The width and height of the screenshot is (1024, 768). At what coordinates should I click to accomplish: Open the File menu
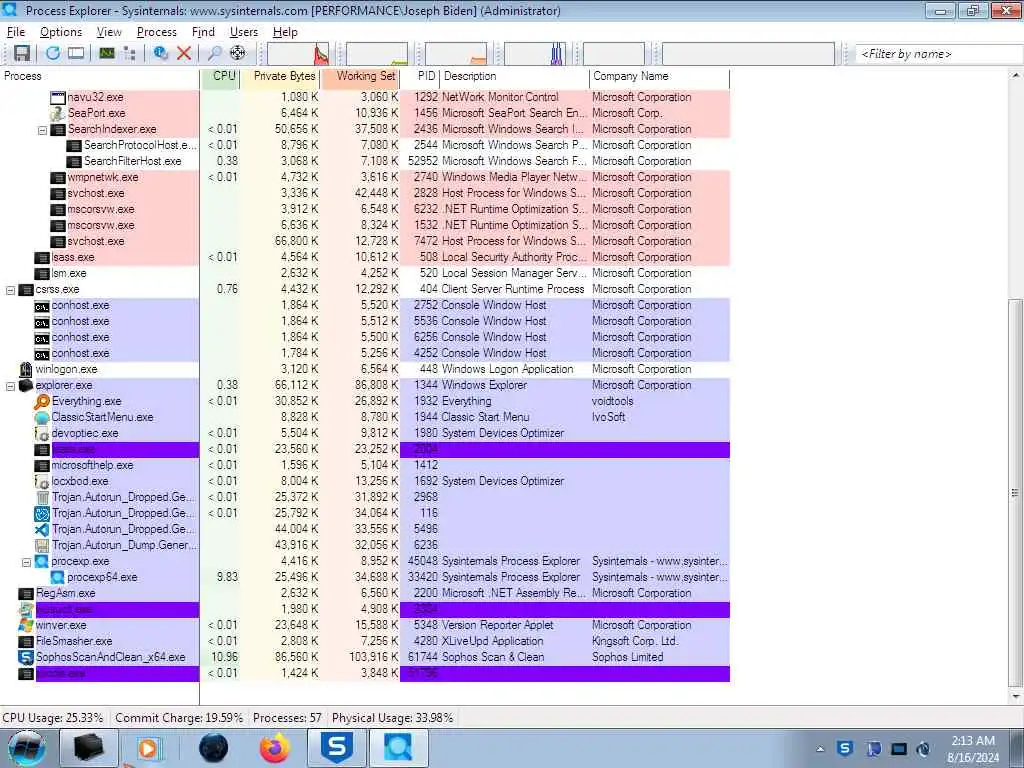(x=16, y=32)
